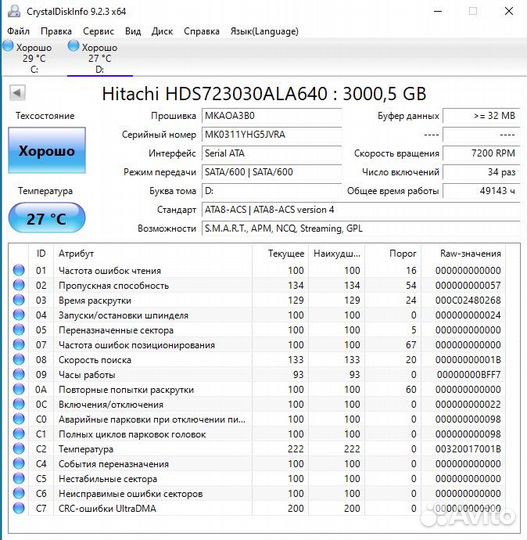The image size is (527, 540).
Task: Click status orb for attribute 09
Action: pos(19,374)
